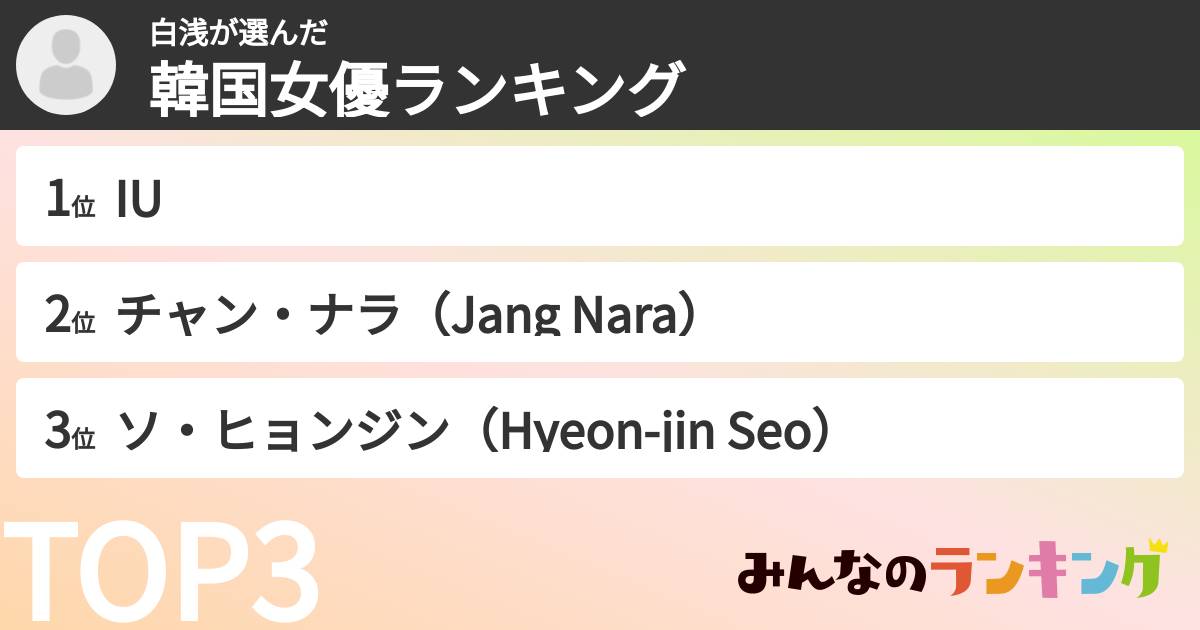Click the 2位 rank badge
Screen dimensions: 1200x630
[70, 317]
